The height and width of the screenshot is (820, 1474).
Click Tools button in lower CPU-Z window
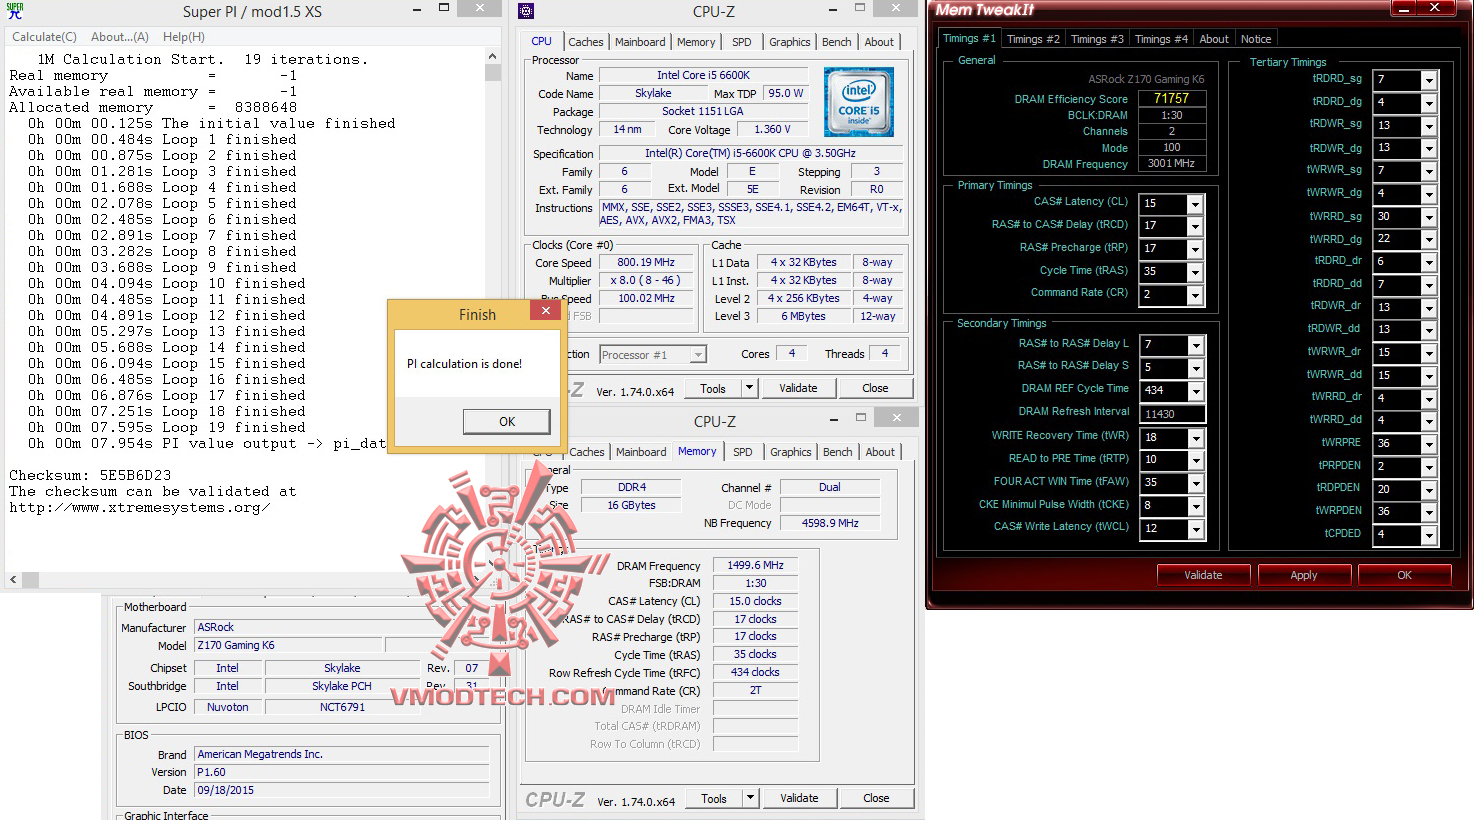click(x=714, y=798)
